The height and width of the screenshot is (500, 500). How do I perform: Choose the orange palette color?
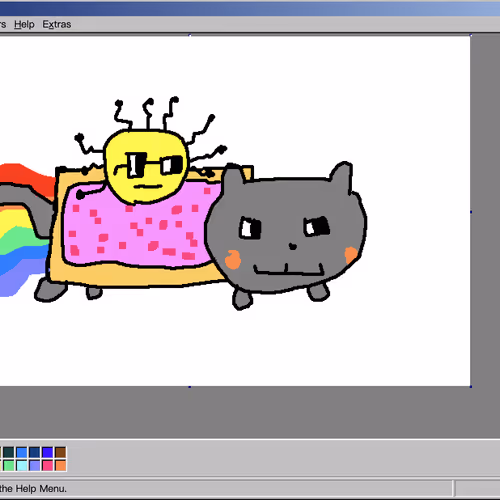coord(60,465)
